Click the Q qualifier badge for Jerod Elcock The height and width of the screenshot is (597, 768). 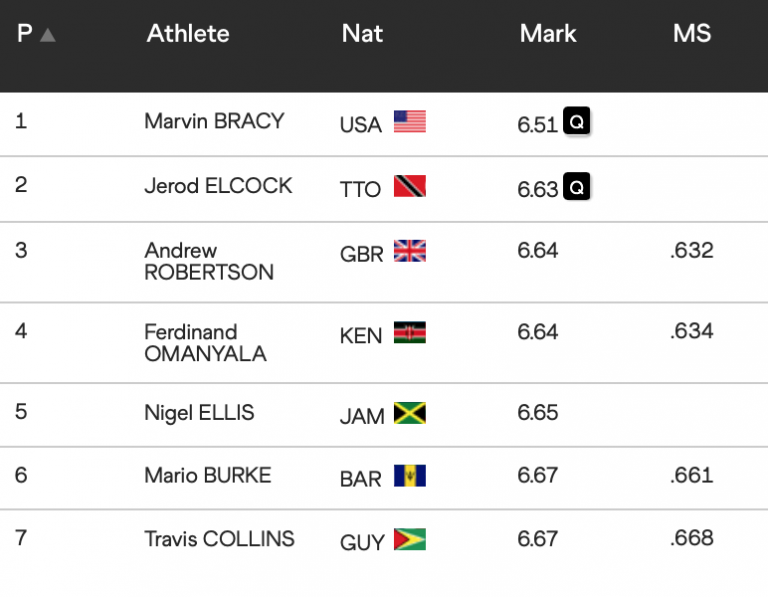click(576, 187)
